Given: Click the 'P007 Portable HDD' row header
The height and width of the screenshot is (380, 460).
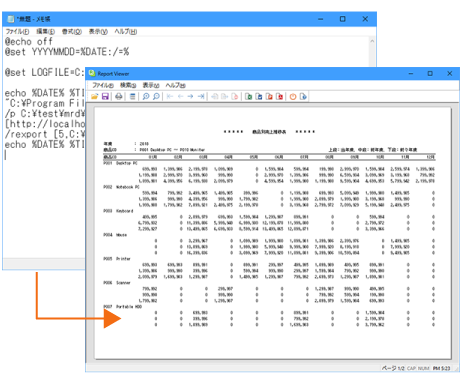Looking at the screenshot, I should (123, 307).
